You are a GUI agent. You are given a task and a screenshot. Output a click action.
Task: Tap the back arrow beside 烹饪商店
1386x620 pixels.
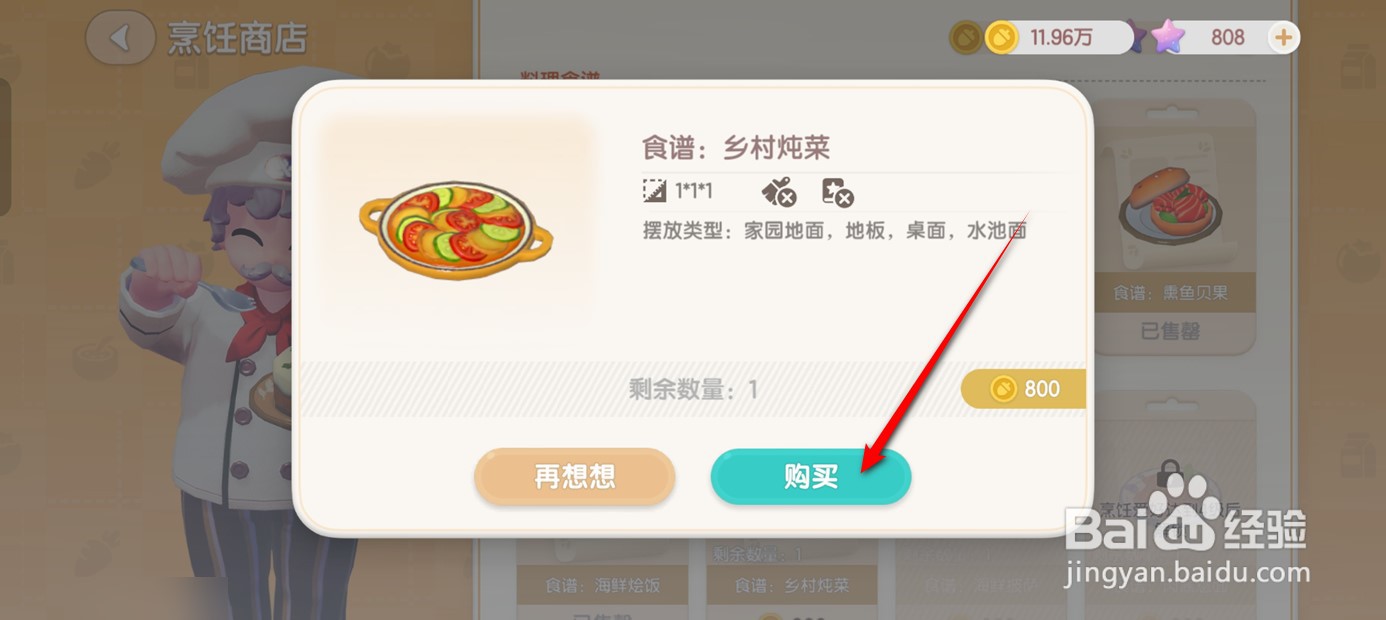(121, 38)
